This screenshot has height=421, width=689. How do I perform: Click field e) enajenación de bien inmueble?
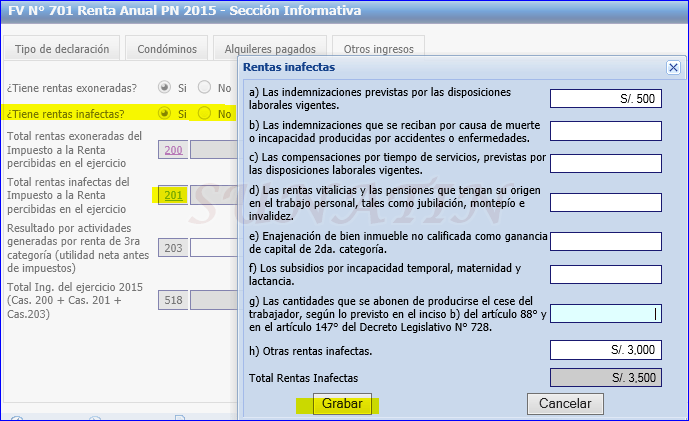[x=606, y=242]
